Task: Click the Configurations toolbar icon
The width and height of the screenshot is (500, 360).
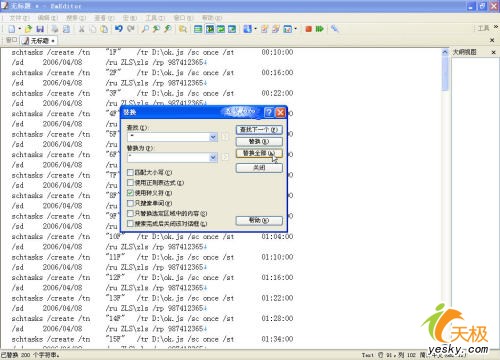Action: (247, 29)
